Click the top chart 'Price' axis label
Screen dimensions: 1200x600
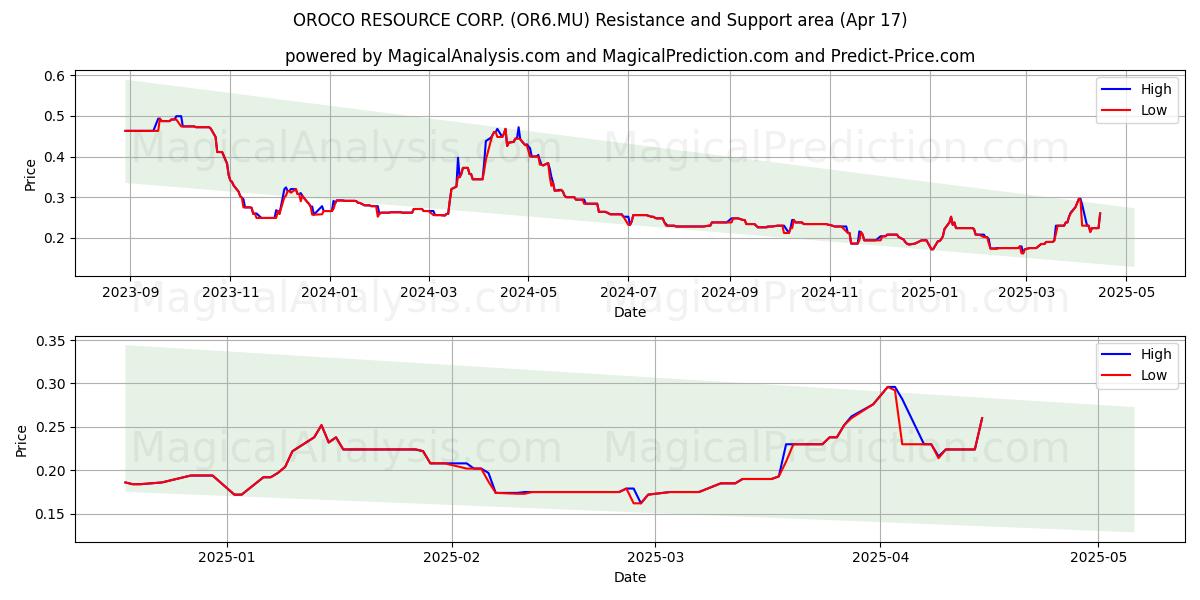pyautogui.click(x=31, y=174)
